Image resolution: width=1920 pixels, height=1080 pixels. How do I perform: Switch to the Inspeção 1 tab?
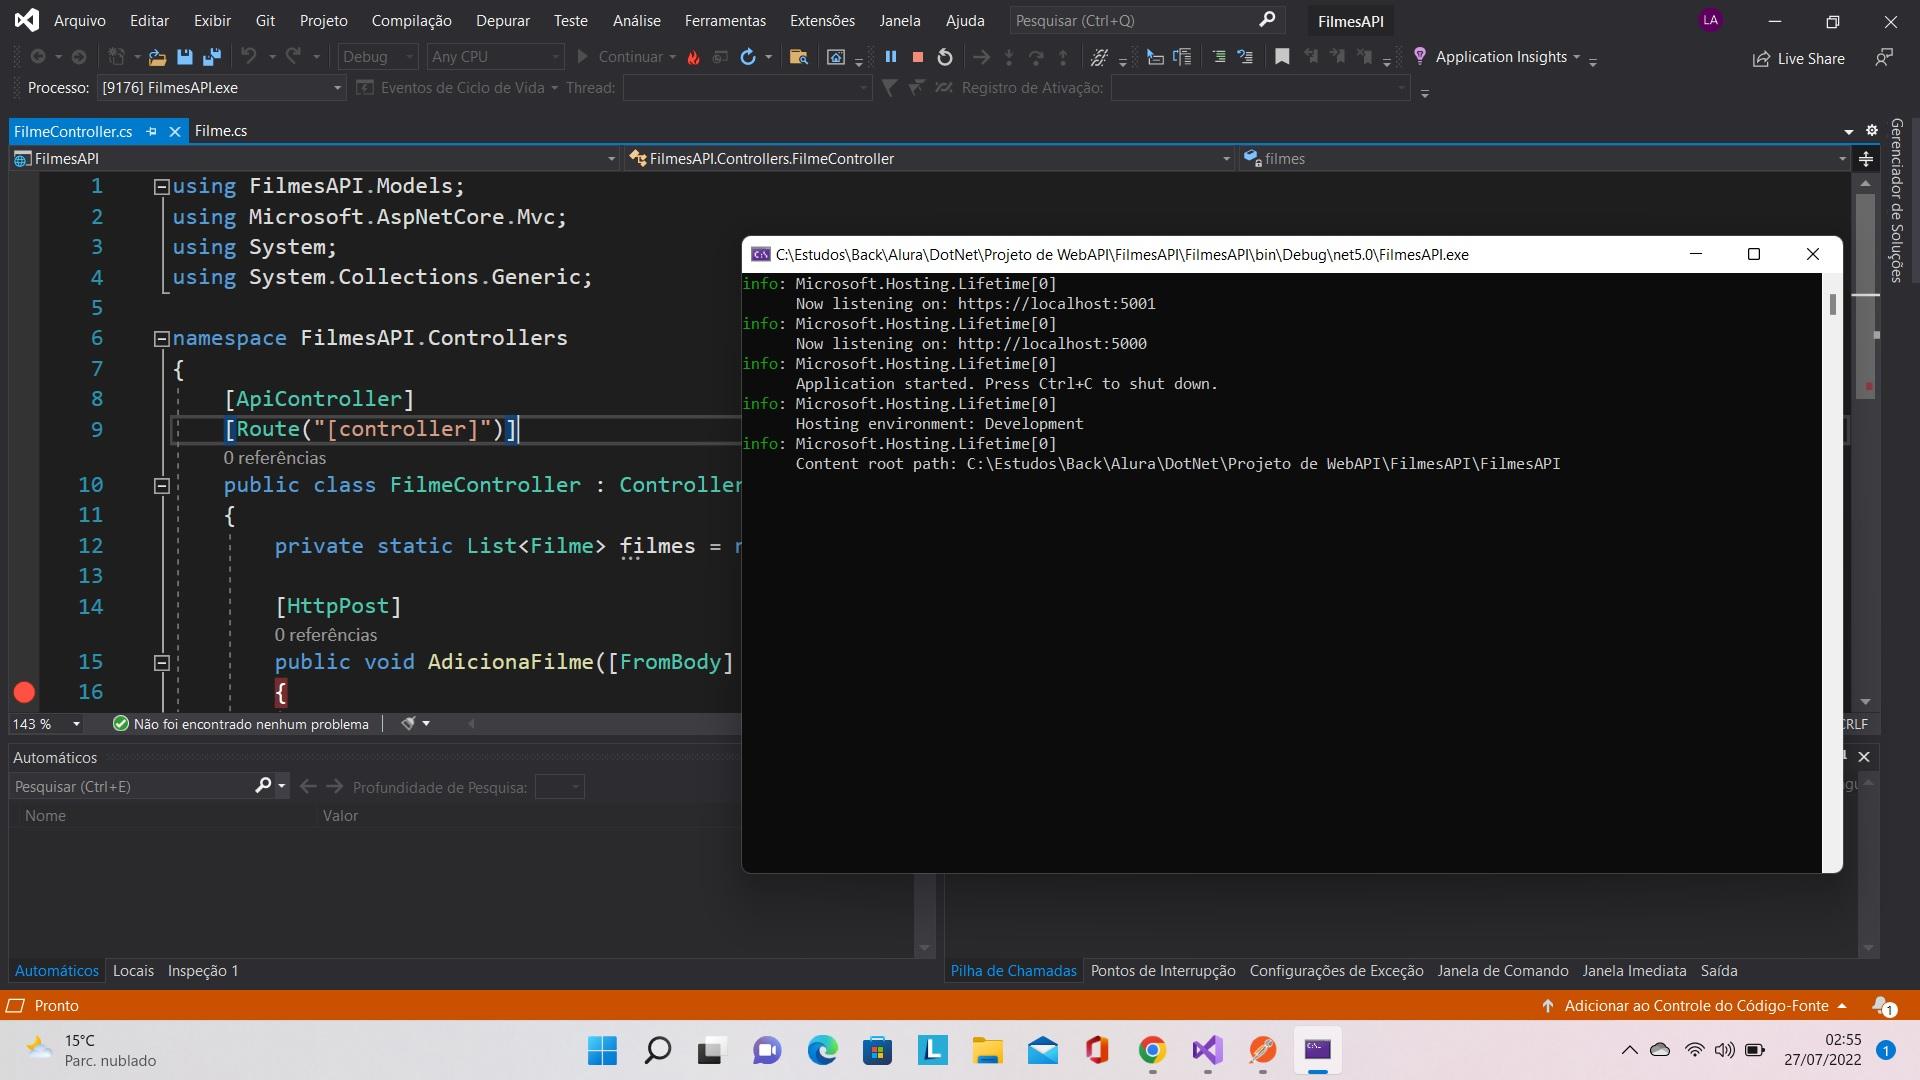(x=203, y=971)
